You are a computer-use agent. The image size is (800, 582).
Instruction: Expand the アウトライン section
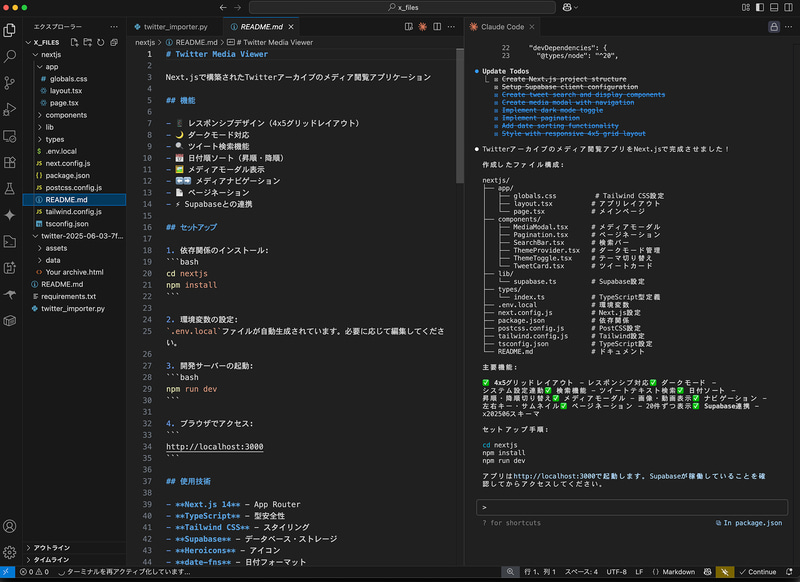(x=52, y=548)
